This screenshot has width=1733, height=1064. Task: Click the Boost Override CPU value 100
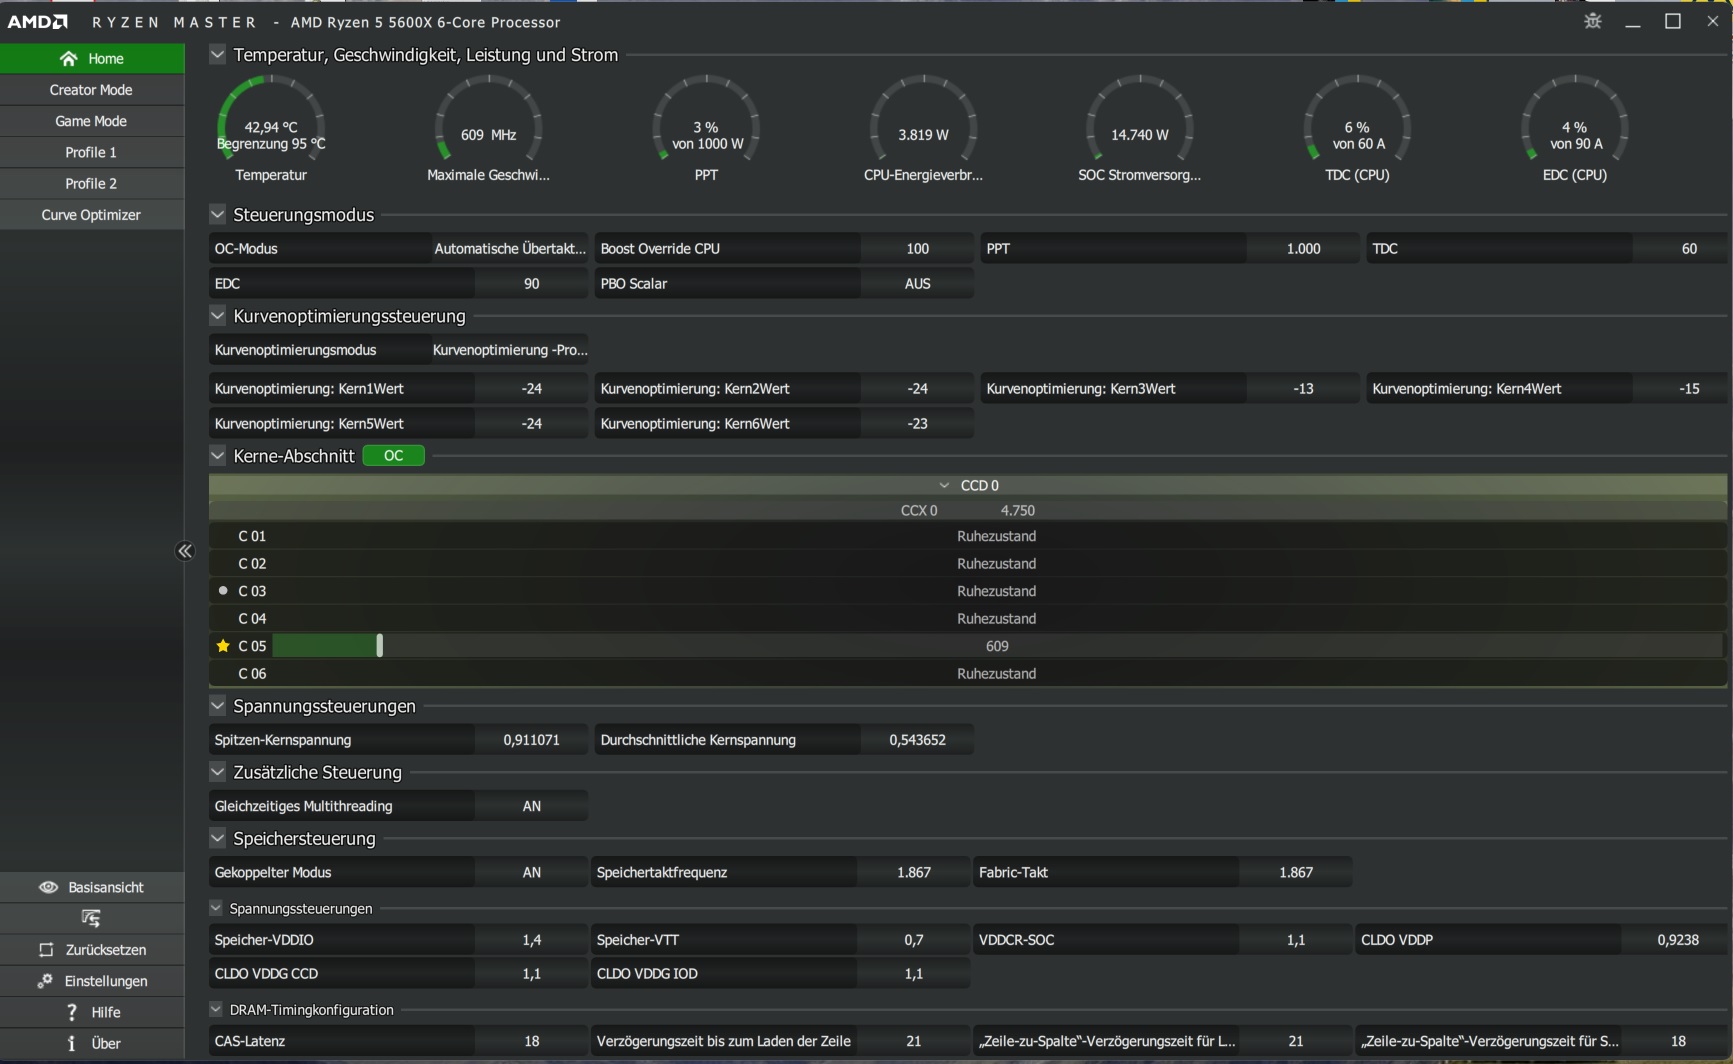point(917,248)
